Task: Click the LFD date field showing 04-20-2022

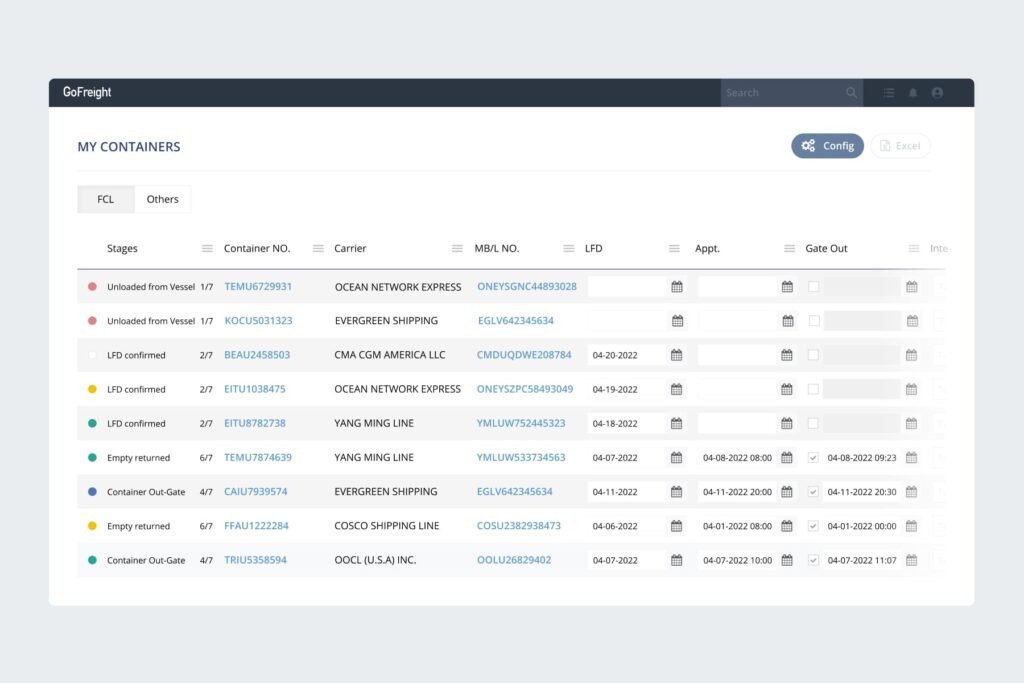Action: (626, 355)
